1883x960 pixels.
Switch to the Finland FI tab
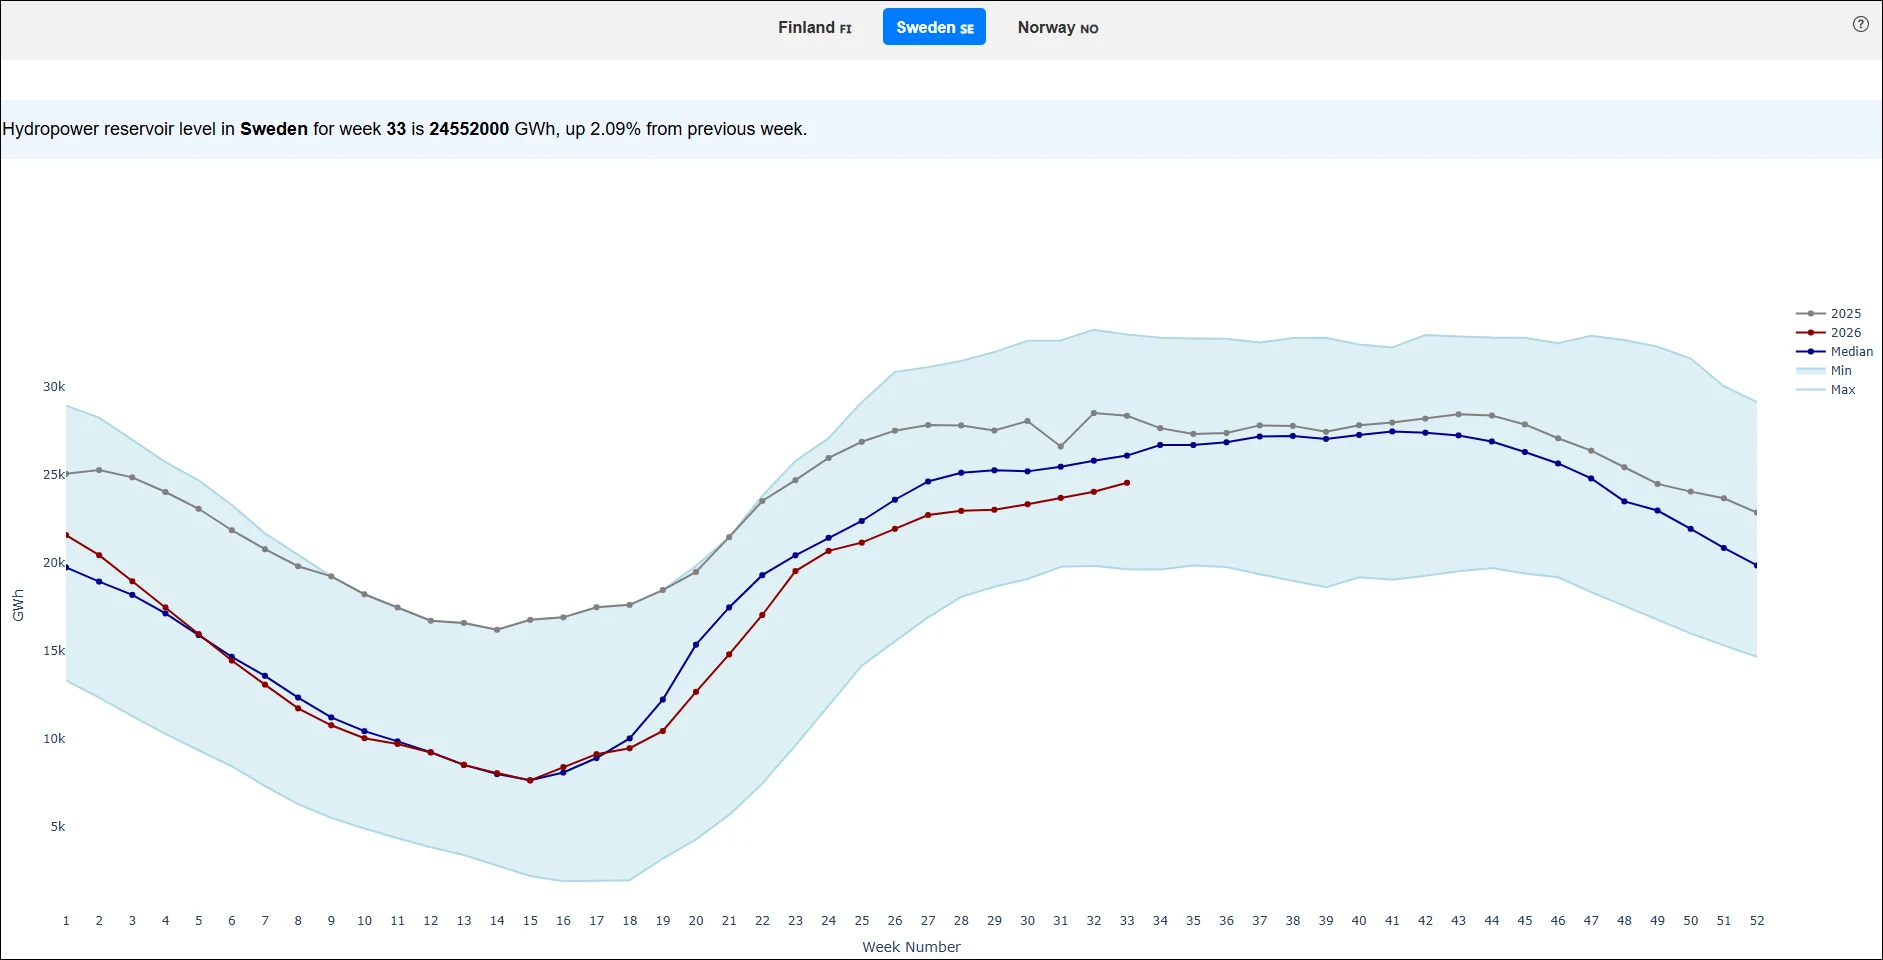[815, 27]
